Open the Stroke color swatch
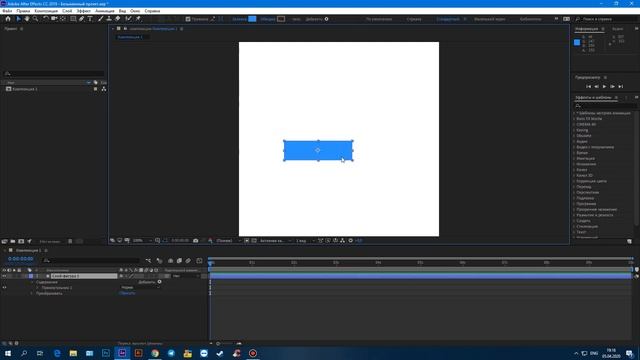This screenshot has width=640, height=360. (281, 19)
